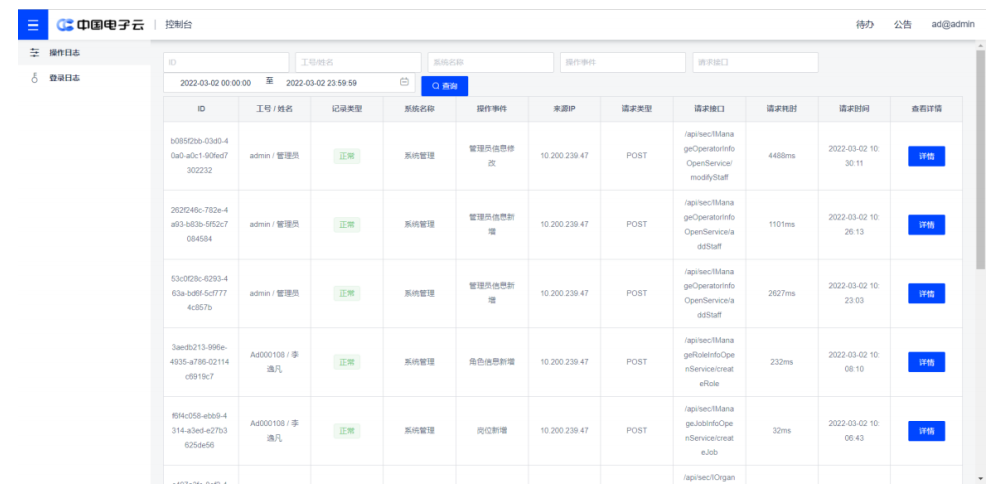Click admin / 管理员 in the 2627ms row
Image resolution: width=994 pixels, height=494 pixels.
click(274, 293)
